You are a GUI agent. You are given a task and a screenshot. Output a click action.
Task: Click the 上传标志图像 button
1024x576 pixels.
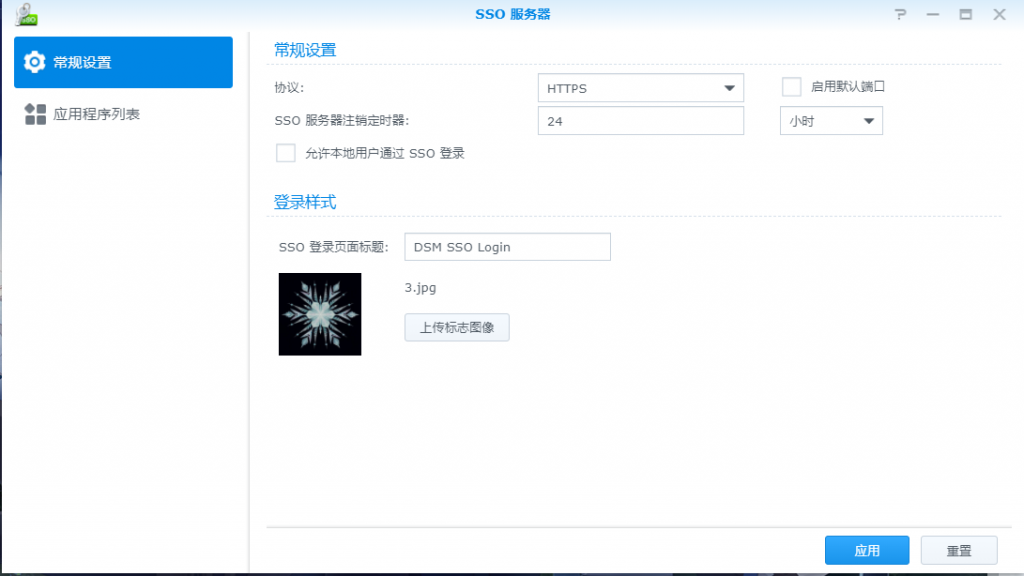(x=457, y=327)
